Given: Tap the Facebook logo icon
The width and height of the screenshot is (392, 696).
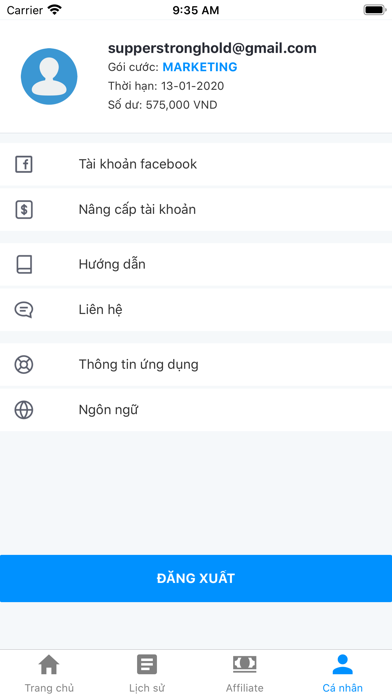Looking at the screenshot, I should point(24,164).
